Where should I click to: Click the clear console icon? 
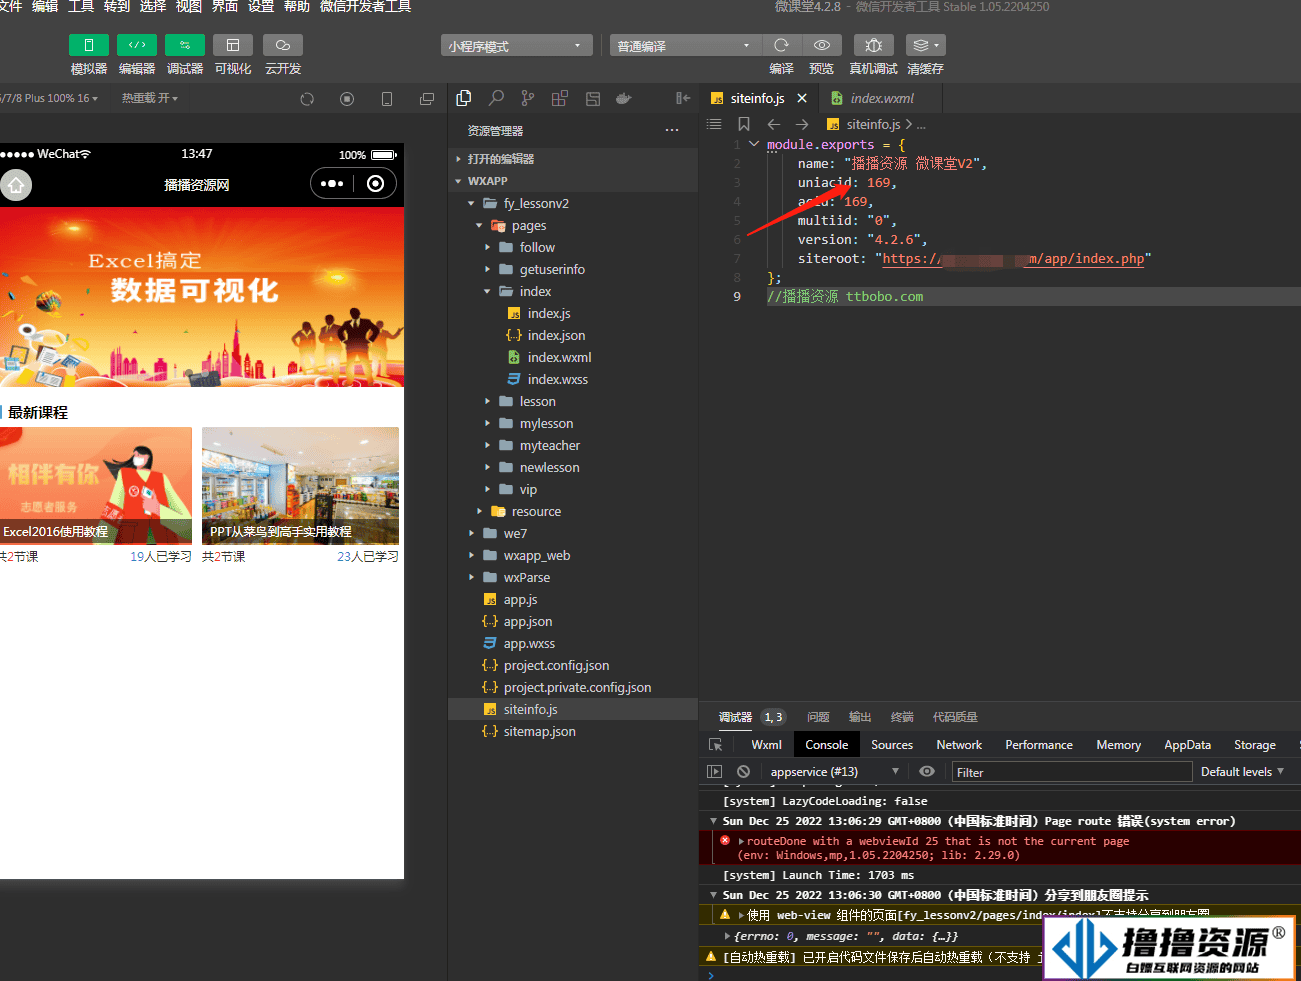pos(743,772)
